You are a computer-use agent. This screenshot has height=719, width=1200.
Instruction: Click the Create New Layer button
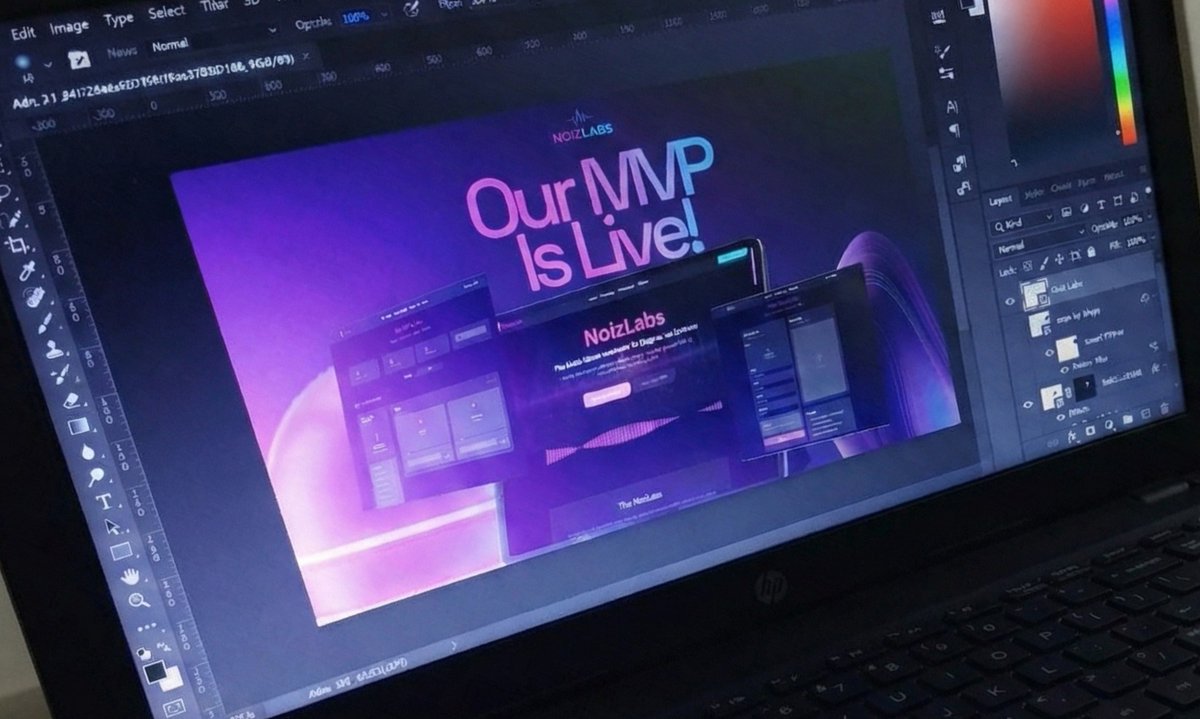click(x=1146, y=412)
